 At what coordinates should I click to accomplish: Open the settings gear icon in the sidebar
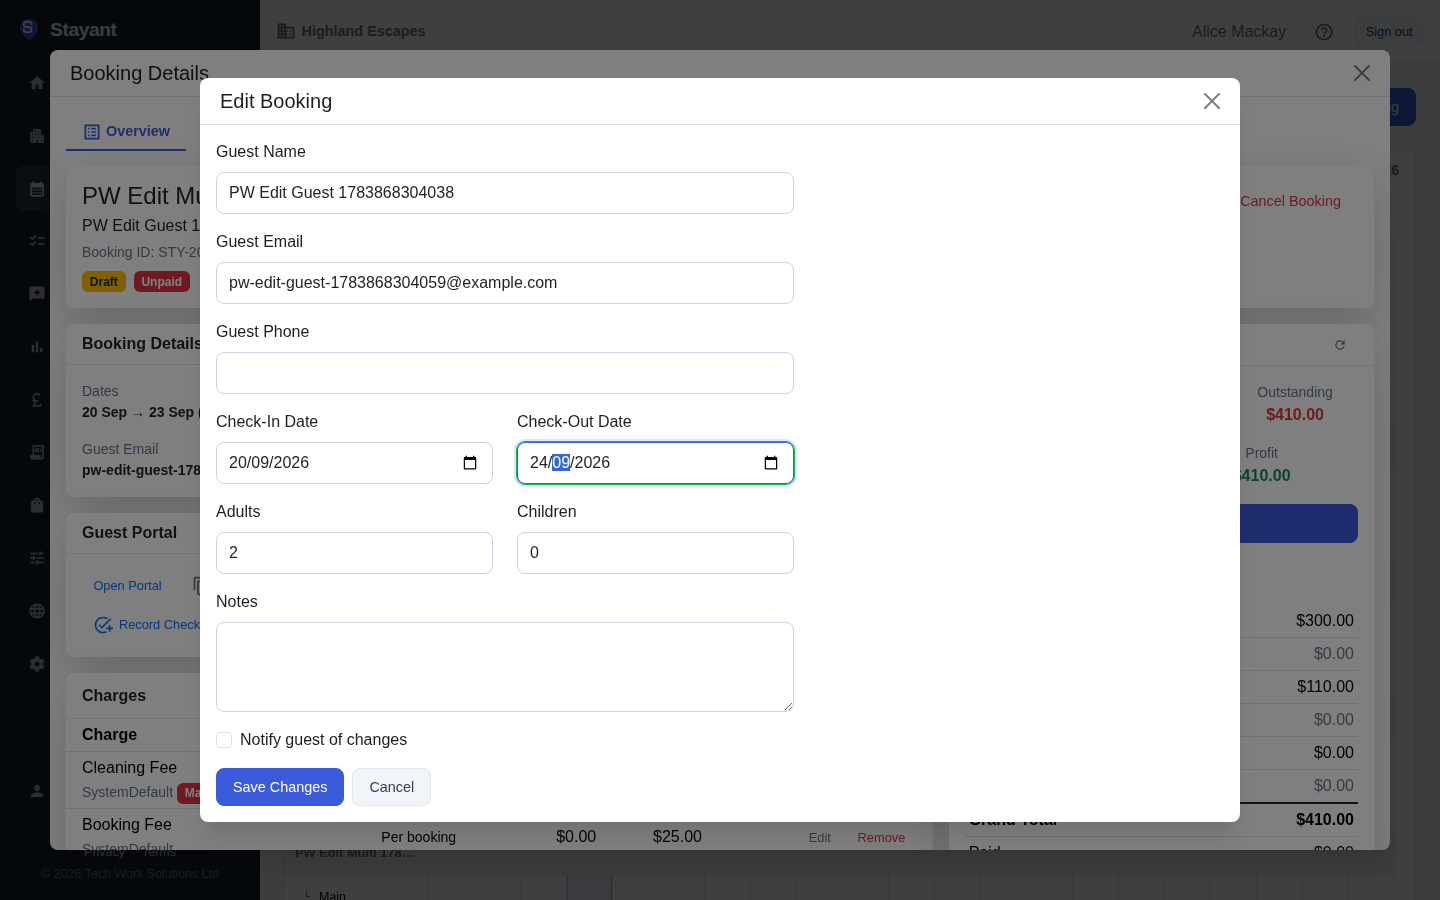(x=37, y=664)
